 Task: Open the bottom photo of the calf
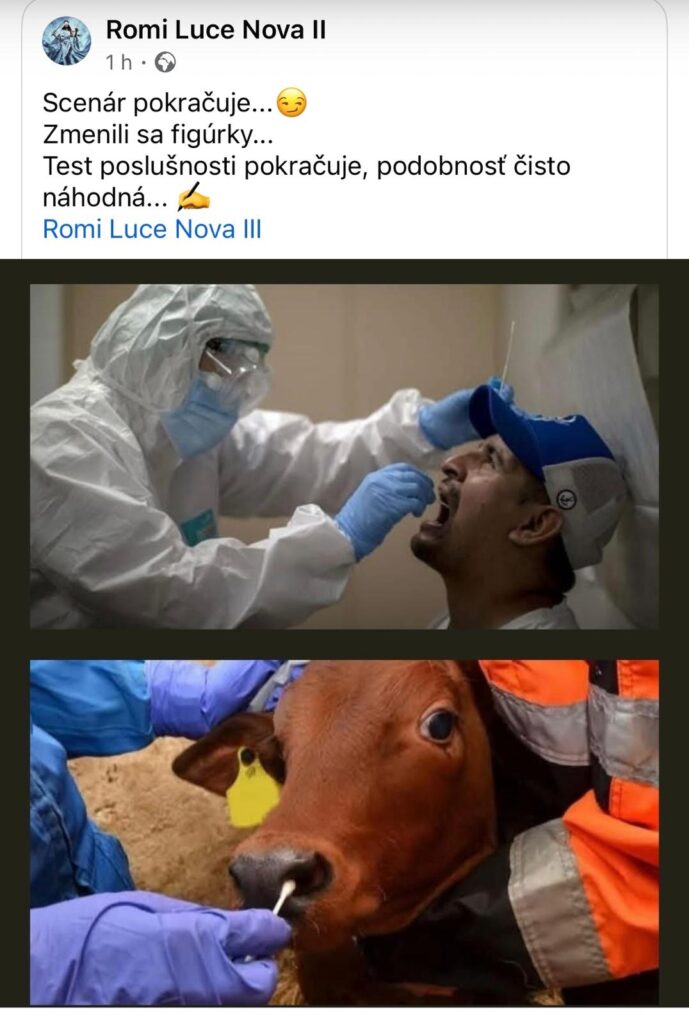[344, 833]
